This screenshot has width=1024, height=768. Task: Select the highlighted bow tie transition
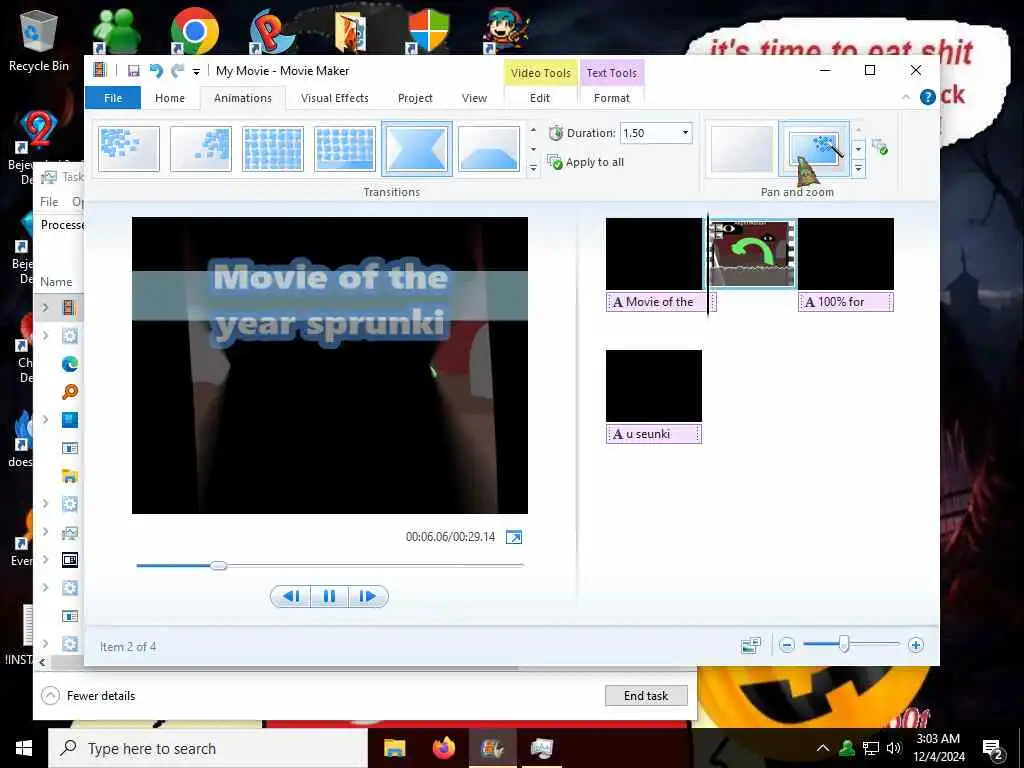(x=417, y=149)
